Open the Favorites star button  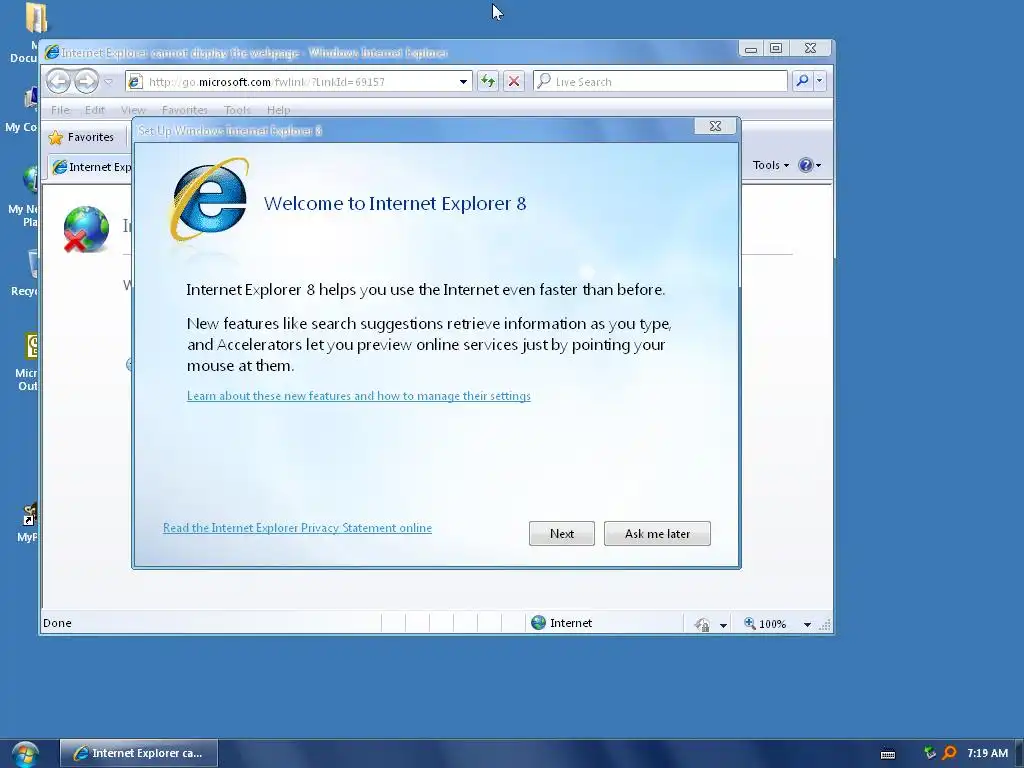tap(82, 137)
